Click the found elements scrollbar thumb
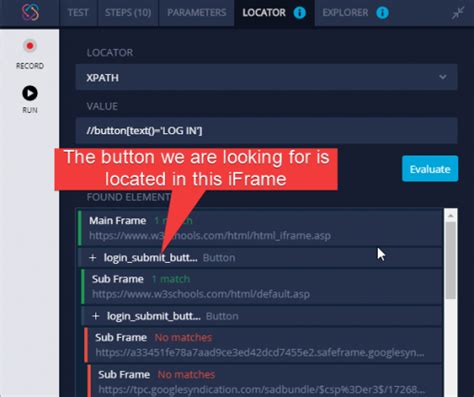Image resolution: width=474 pixels, height=397 pixels. (x=451, y=261)
